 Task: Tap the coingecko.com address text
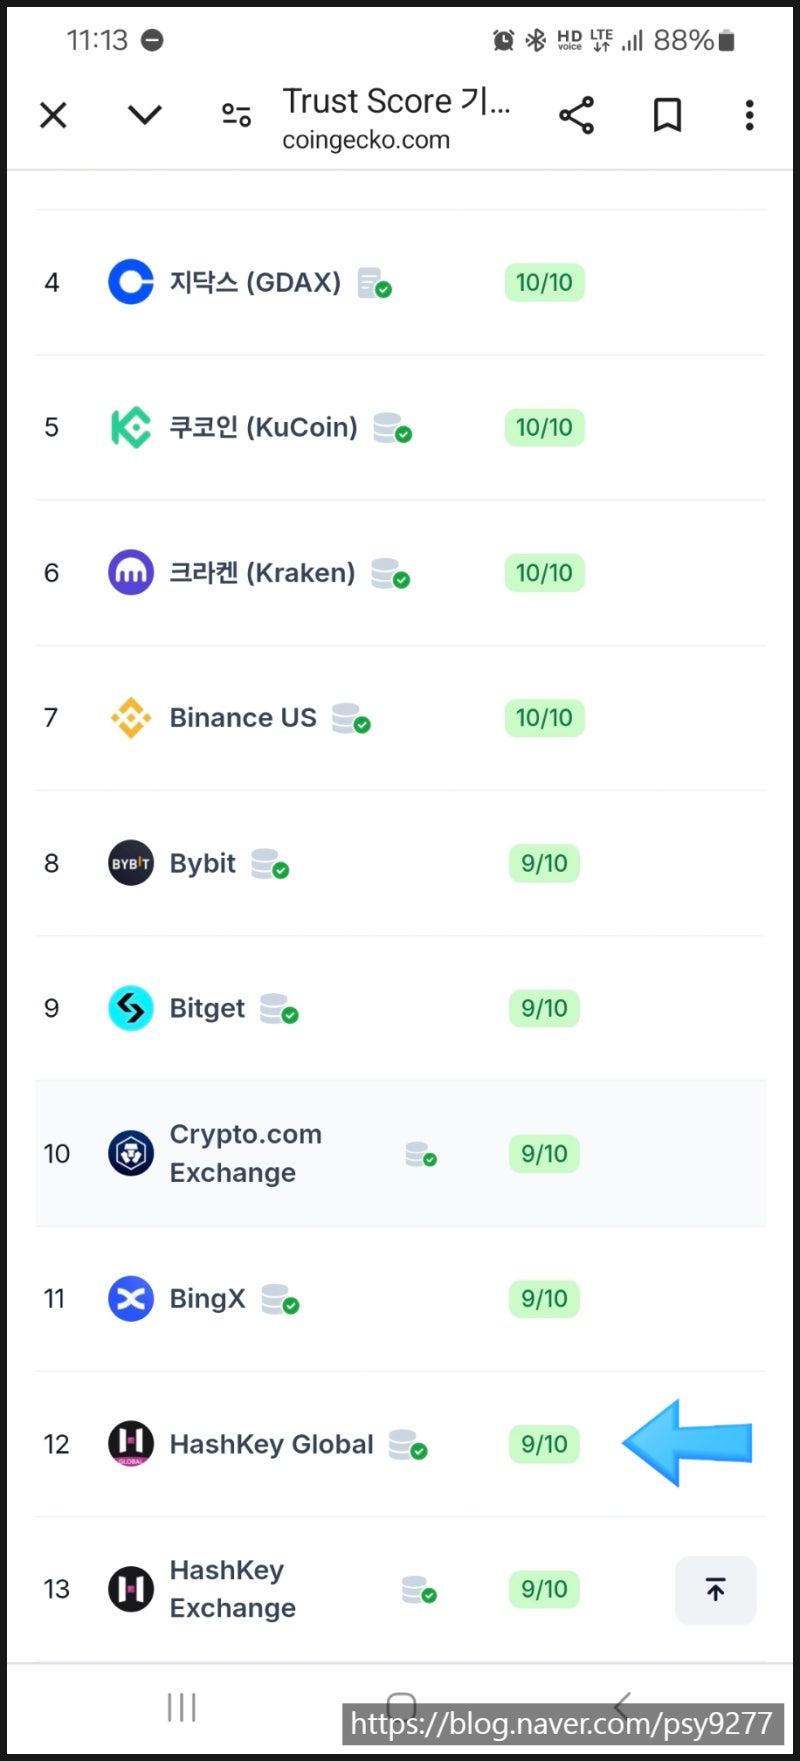[366, 140]
